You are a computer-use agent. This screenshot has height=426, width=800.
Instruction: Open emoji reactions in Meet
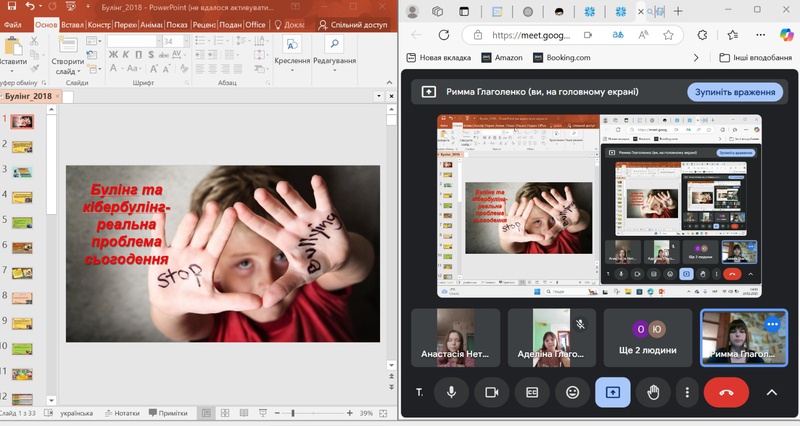tap(572, 393)
